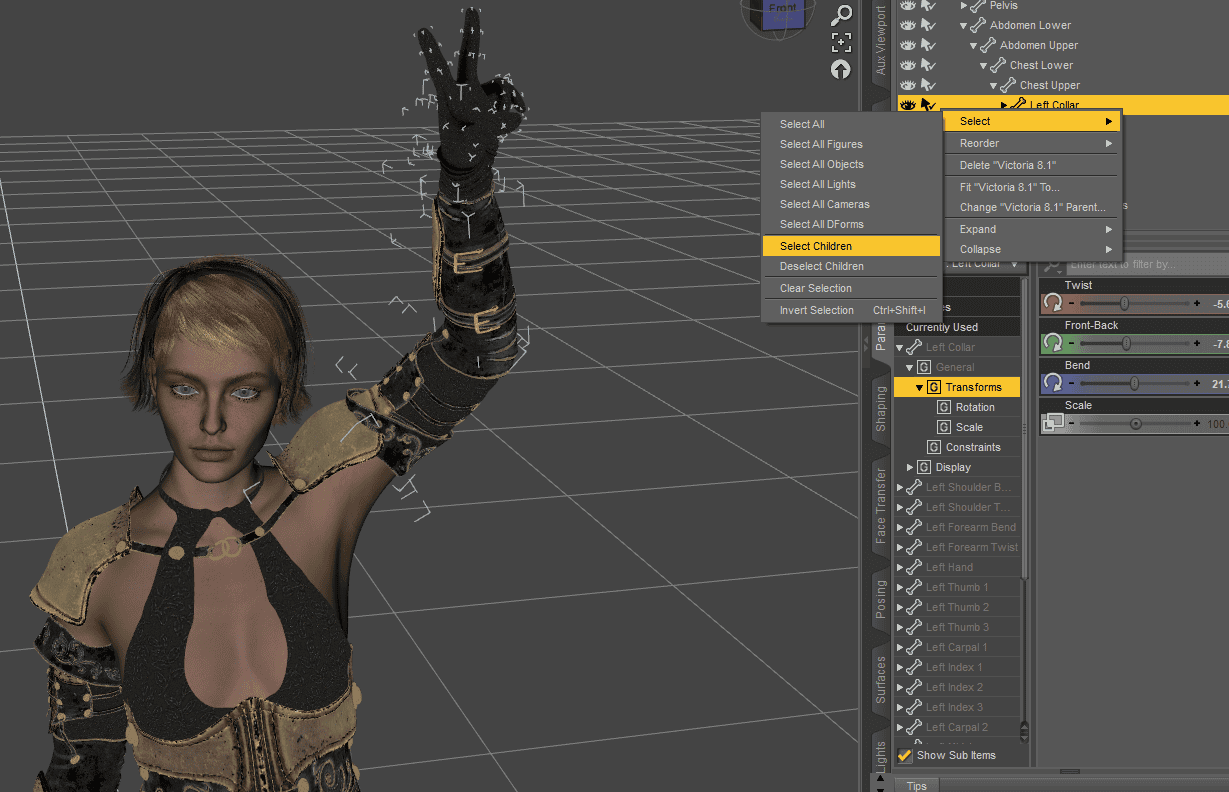Click the frame selection icon in viewport
1229x792 pixels.
pos(841,42)
